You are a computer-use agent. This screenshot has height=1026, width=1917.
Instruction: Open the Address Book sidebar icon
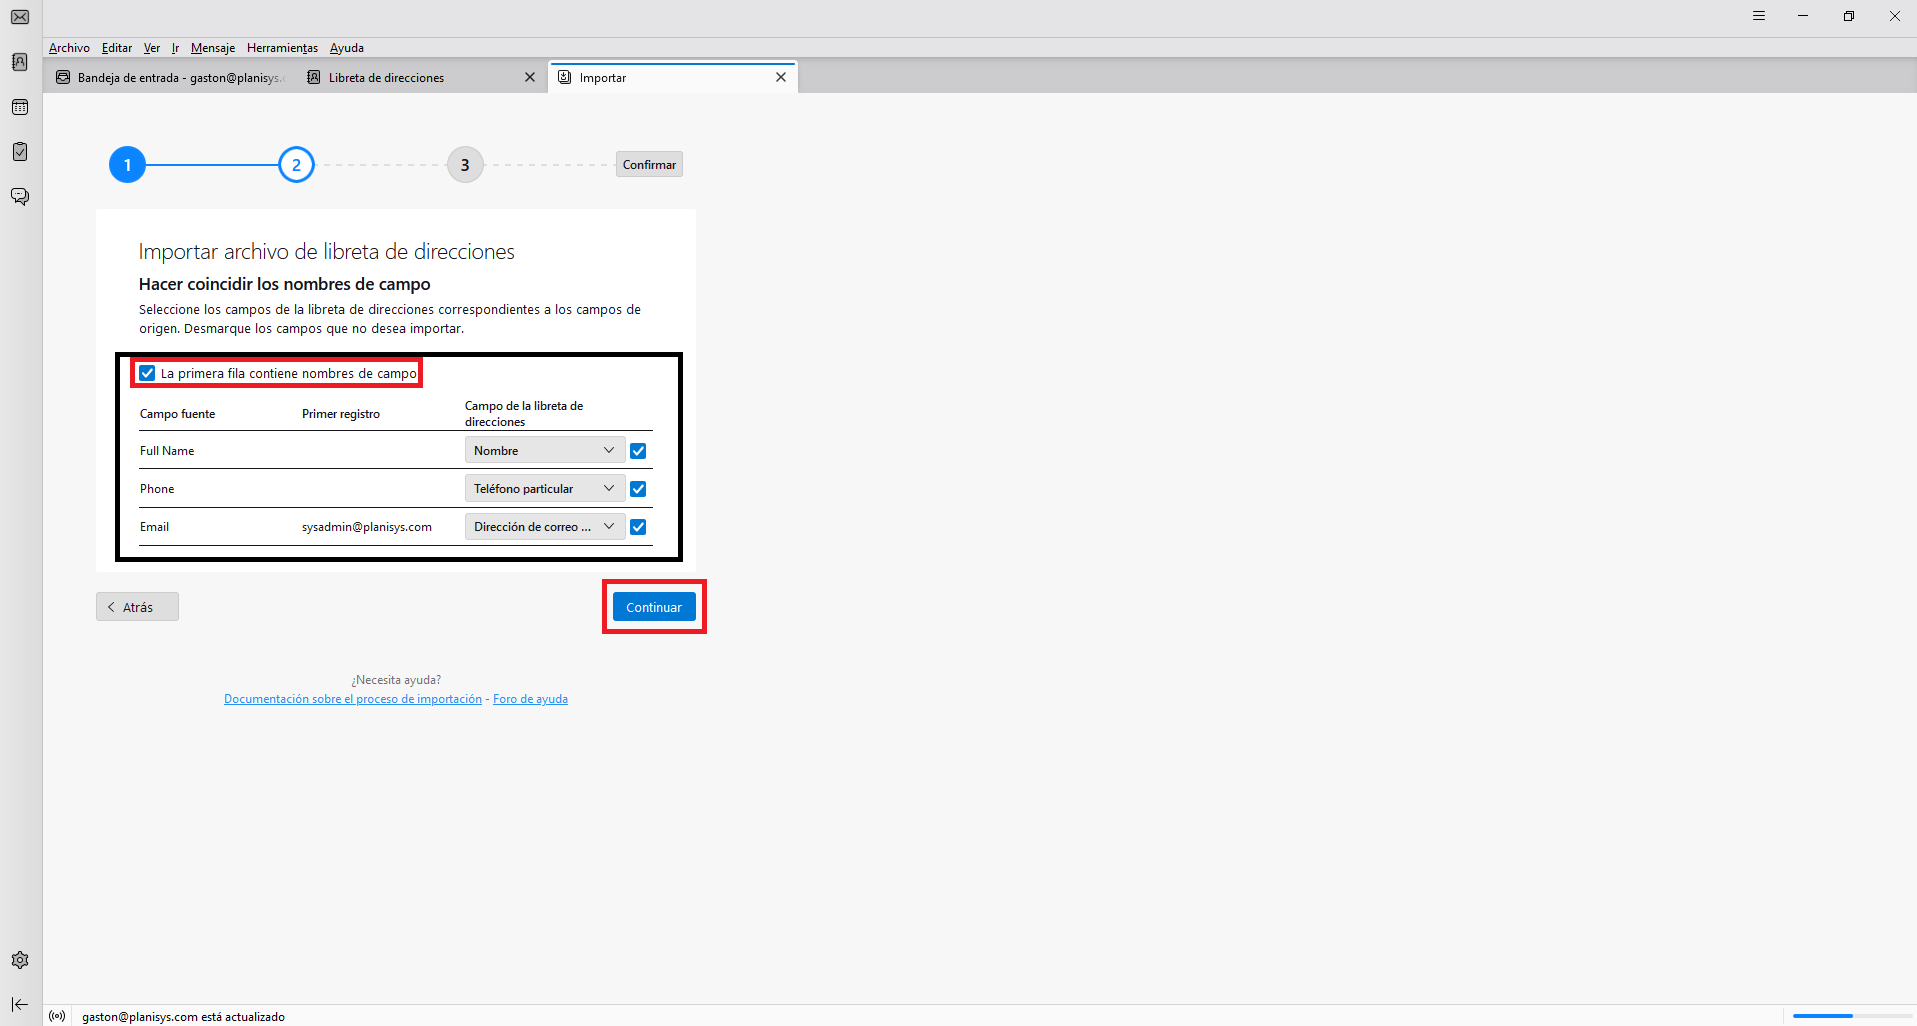20,62
